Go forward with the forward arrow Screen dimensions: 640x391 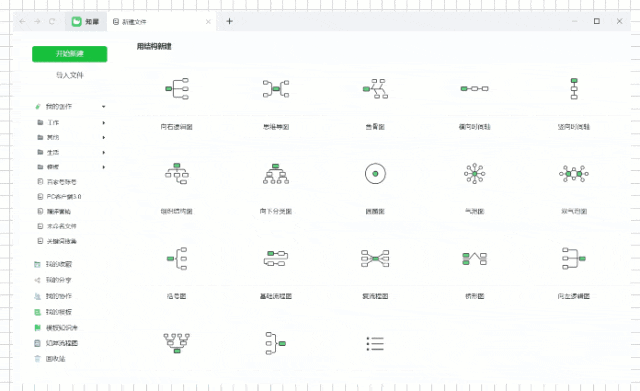pyautogui.click(x=37, y=21)
